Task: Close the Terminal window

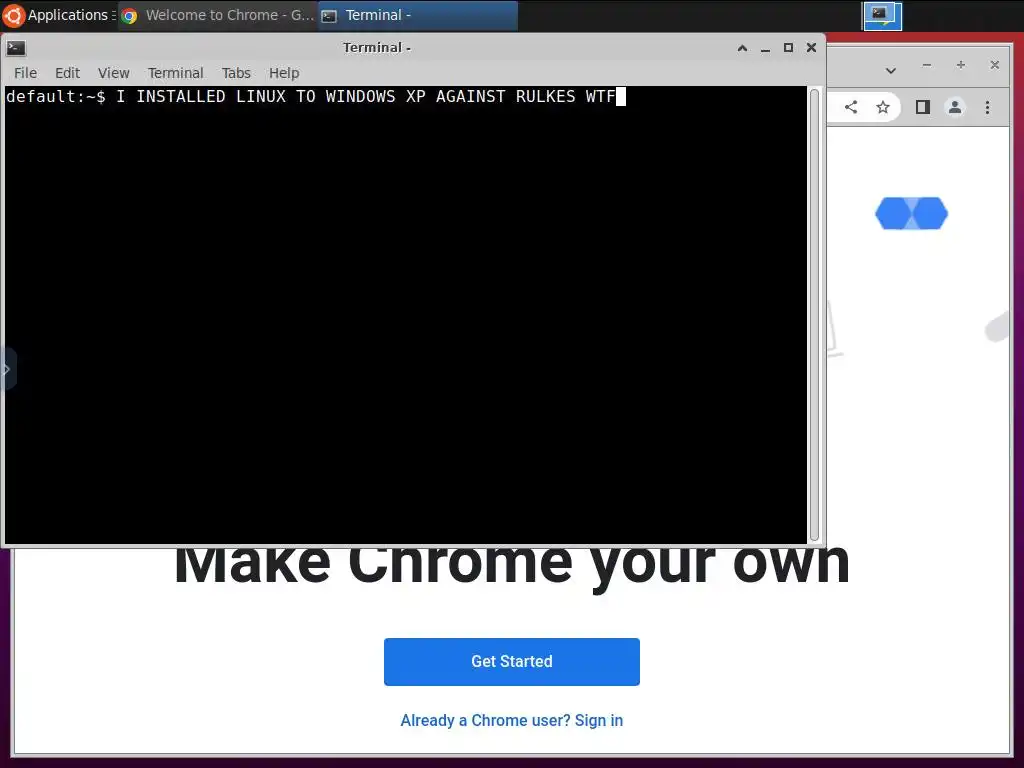Action: click(x=811, y=48)
